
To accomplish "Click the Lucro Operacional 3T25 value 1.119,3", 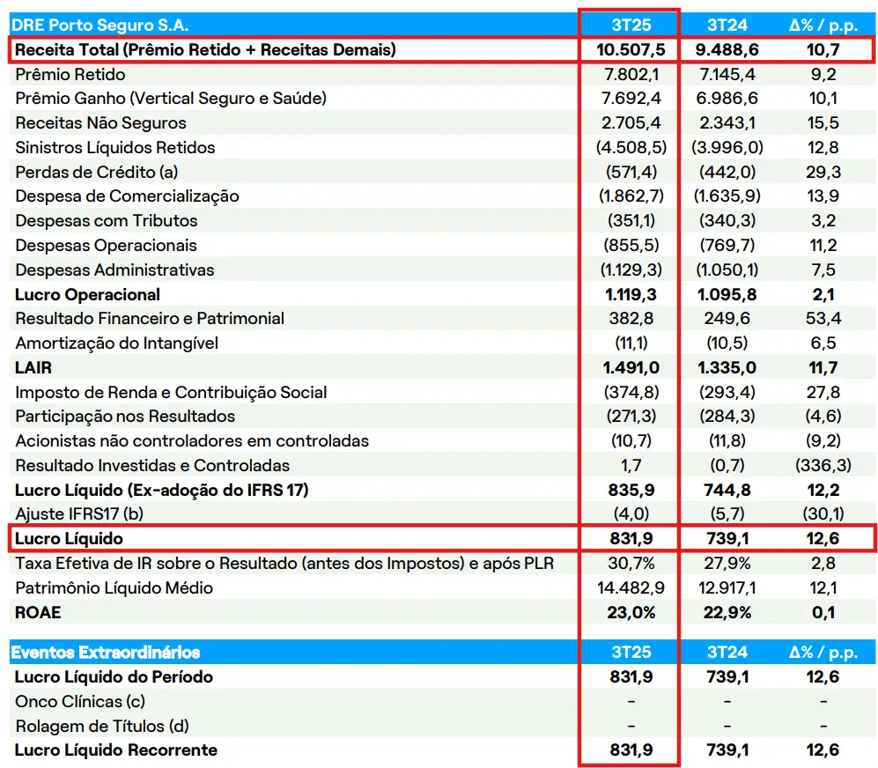I will pos(630,294).
